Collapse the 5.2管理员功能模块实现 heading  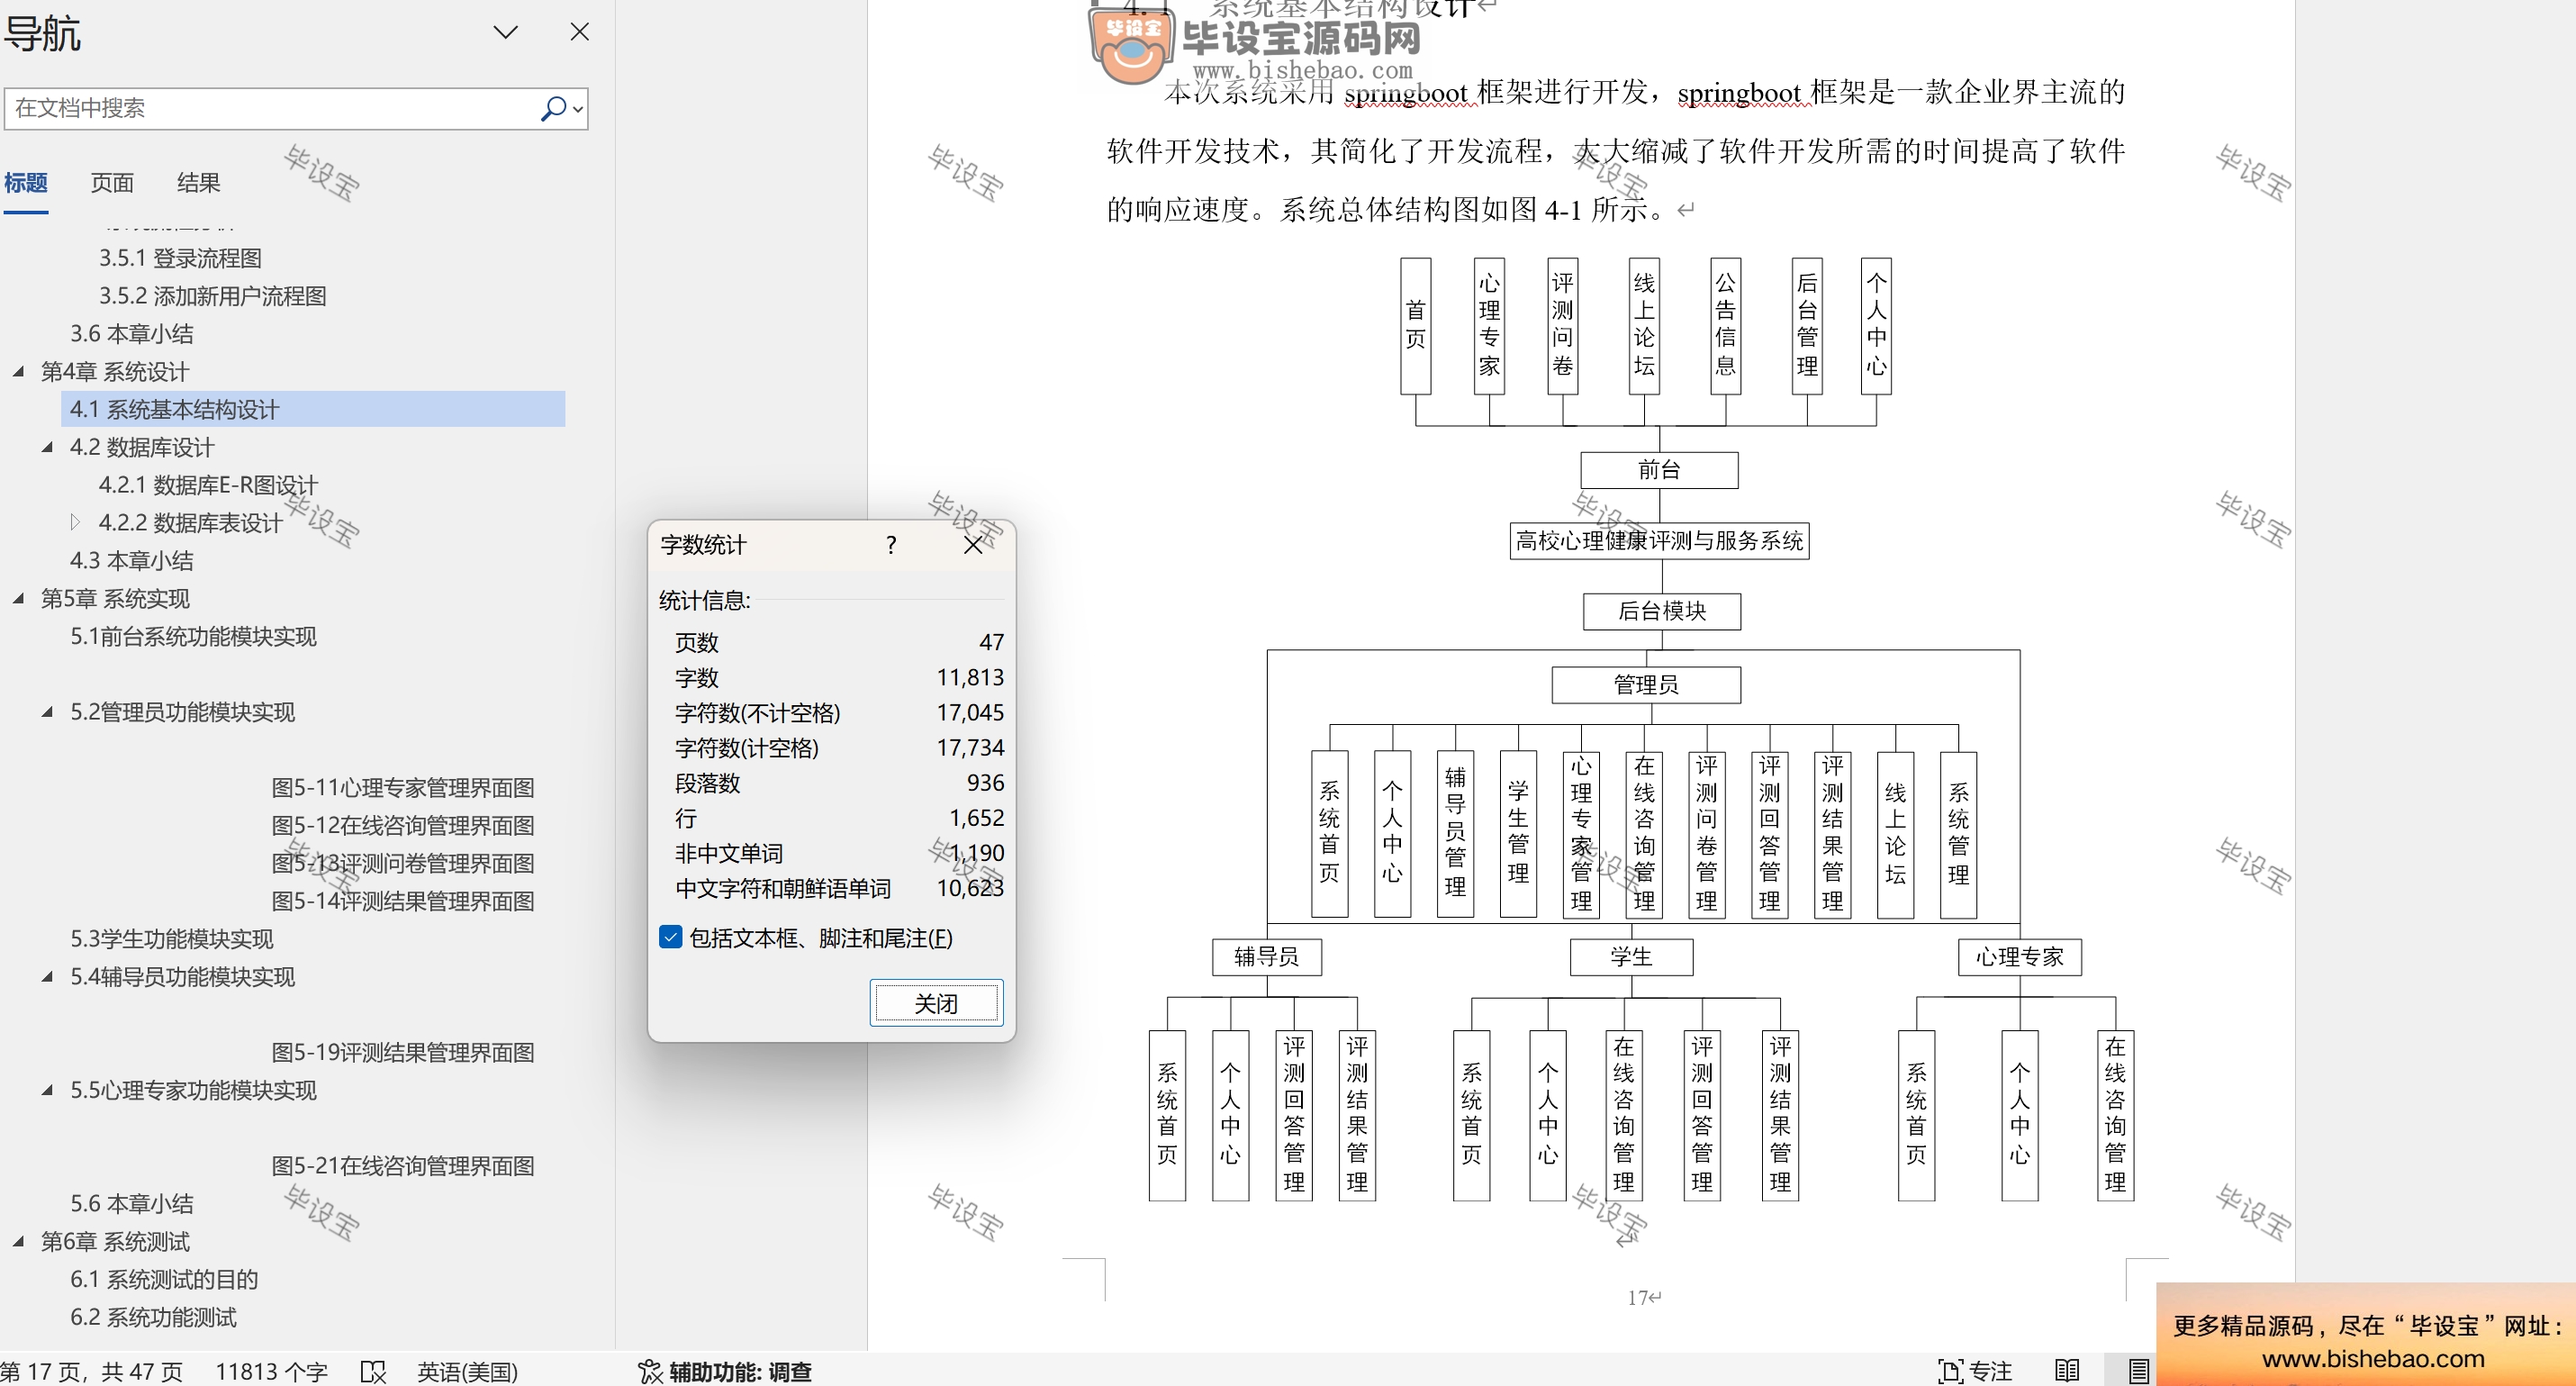click(x=47, y=712)
